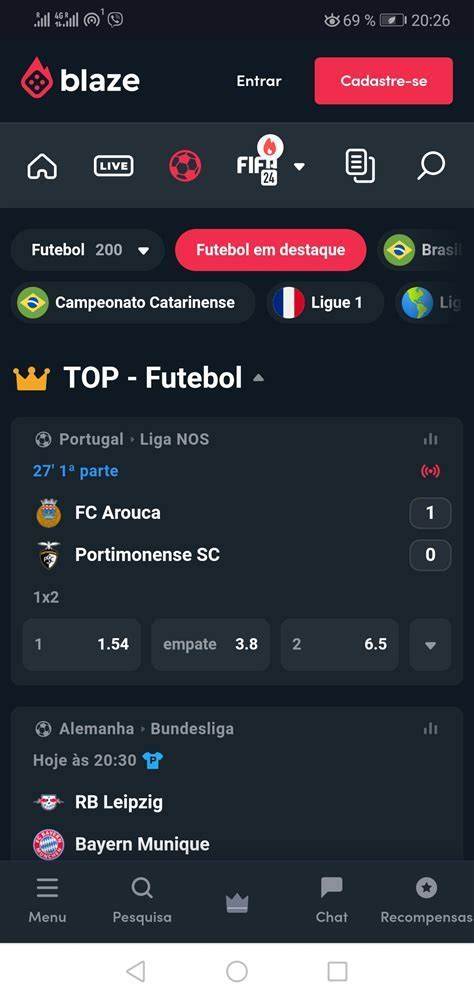Screen dimensions: 474x1000
Task: Tap the Entrar login link
Action: coord(259,81)
